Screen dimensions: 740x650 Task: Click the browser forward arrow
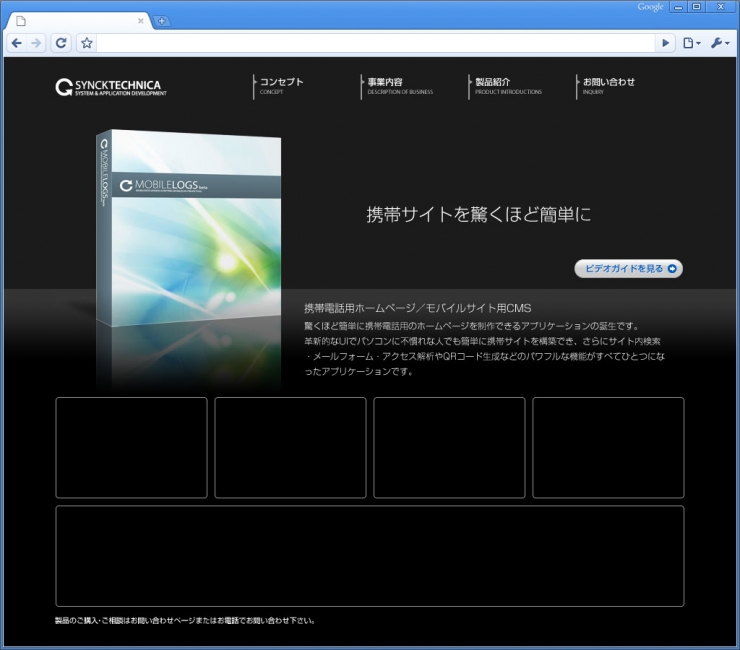36,43
